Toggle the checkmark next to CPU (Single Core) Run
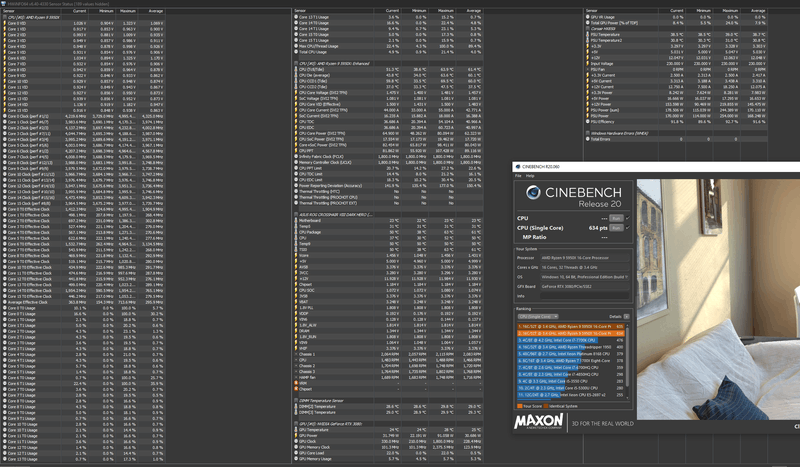This screenshot has width=800, height=467. pyautogui.click(x=628, y=228)
